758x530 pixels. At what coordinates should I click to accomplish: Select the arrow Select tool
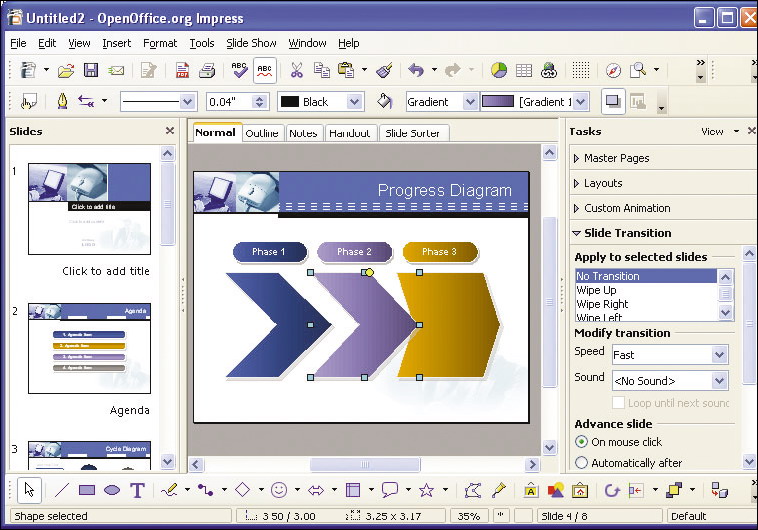coord(29,490)
